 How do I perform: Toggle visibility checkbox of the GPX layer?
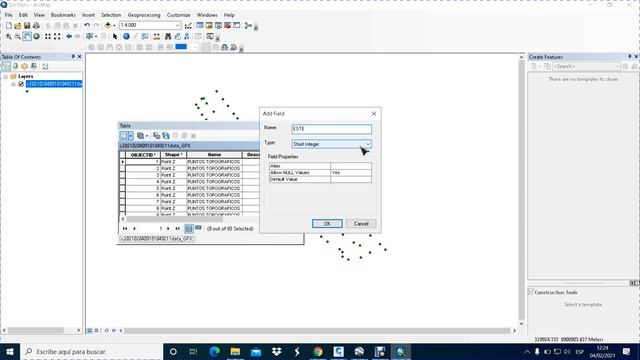(21, 84)
